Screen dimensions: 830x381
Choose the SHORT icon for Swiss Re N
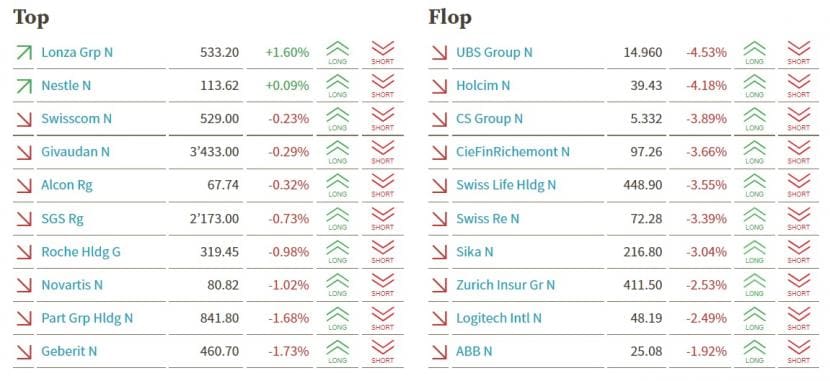pyautogui.click(x=799, y=219)
